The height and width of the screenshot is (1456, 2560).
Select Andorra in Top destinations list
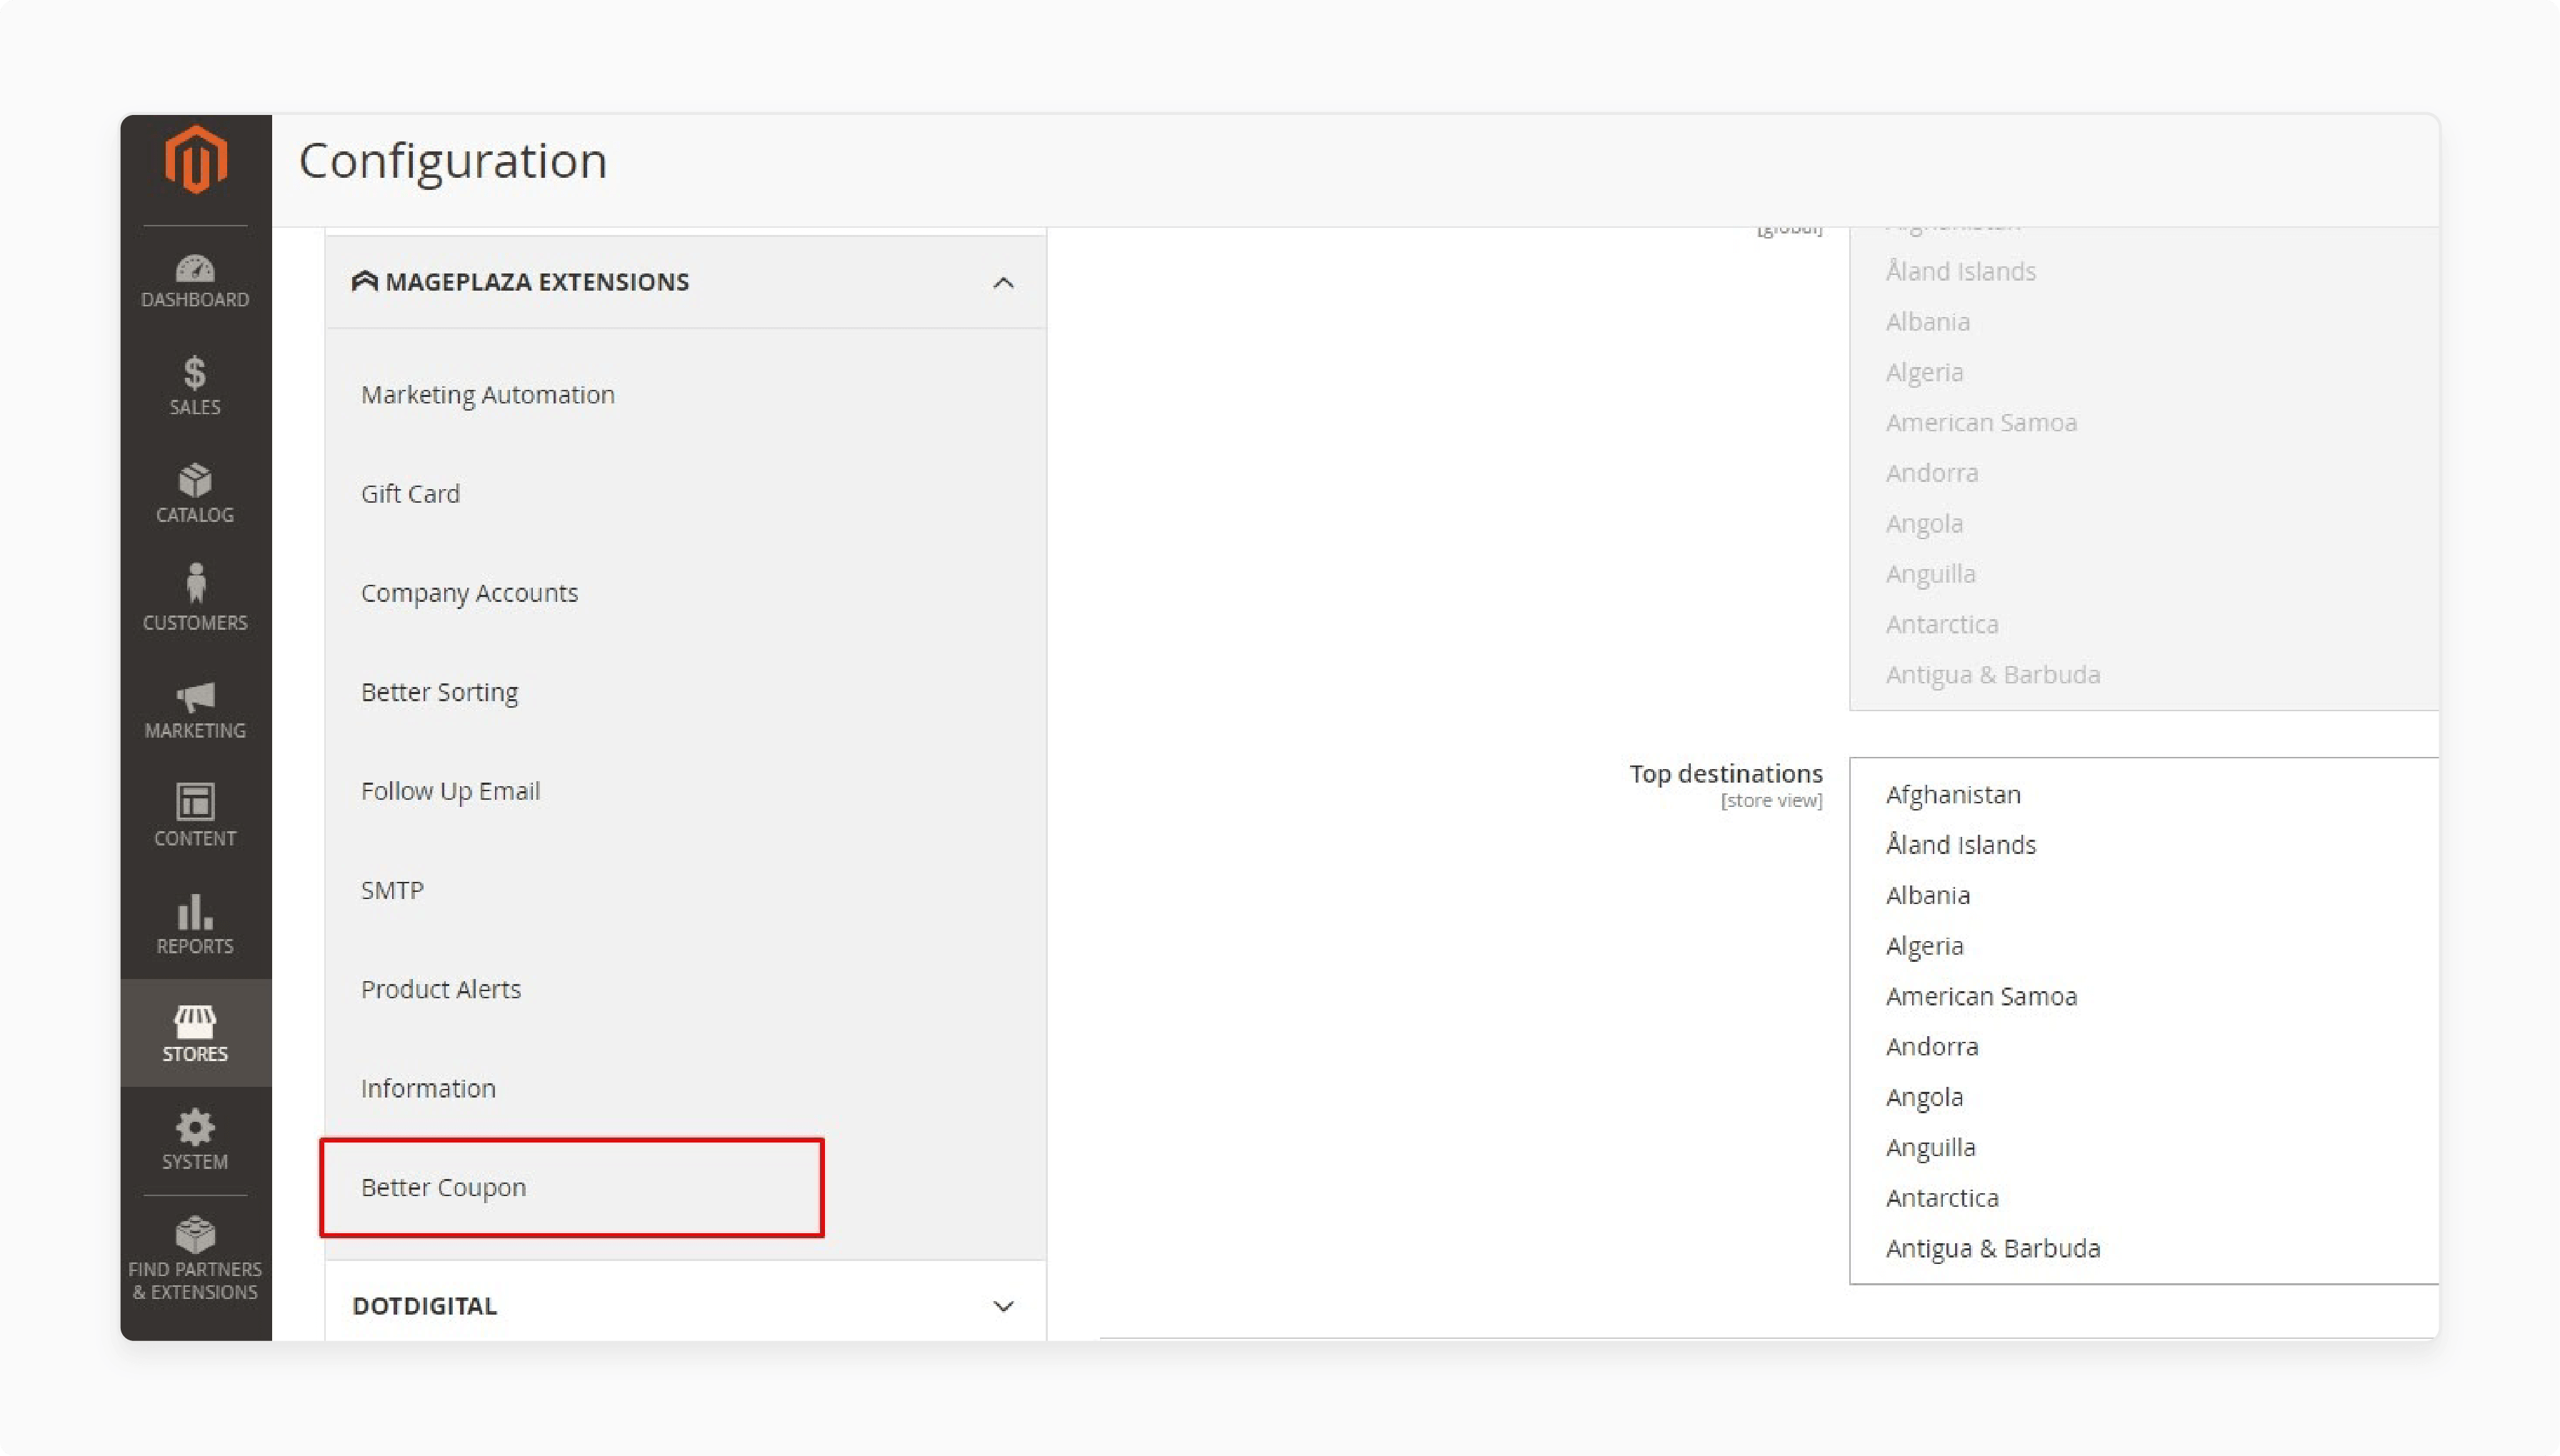[x=1932, y=1047]
